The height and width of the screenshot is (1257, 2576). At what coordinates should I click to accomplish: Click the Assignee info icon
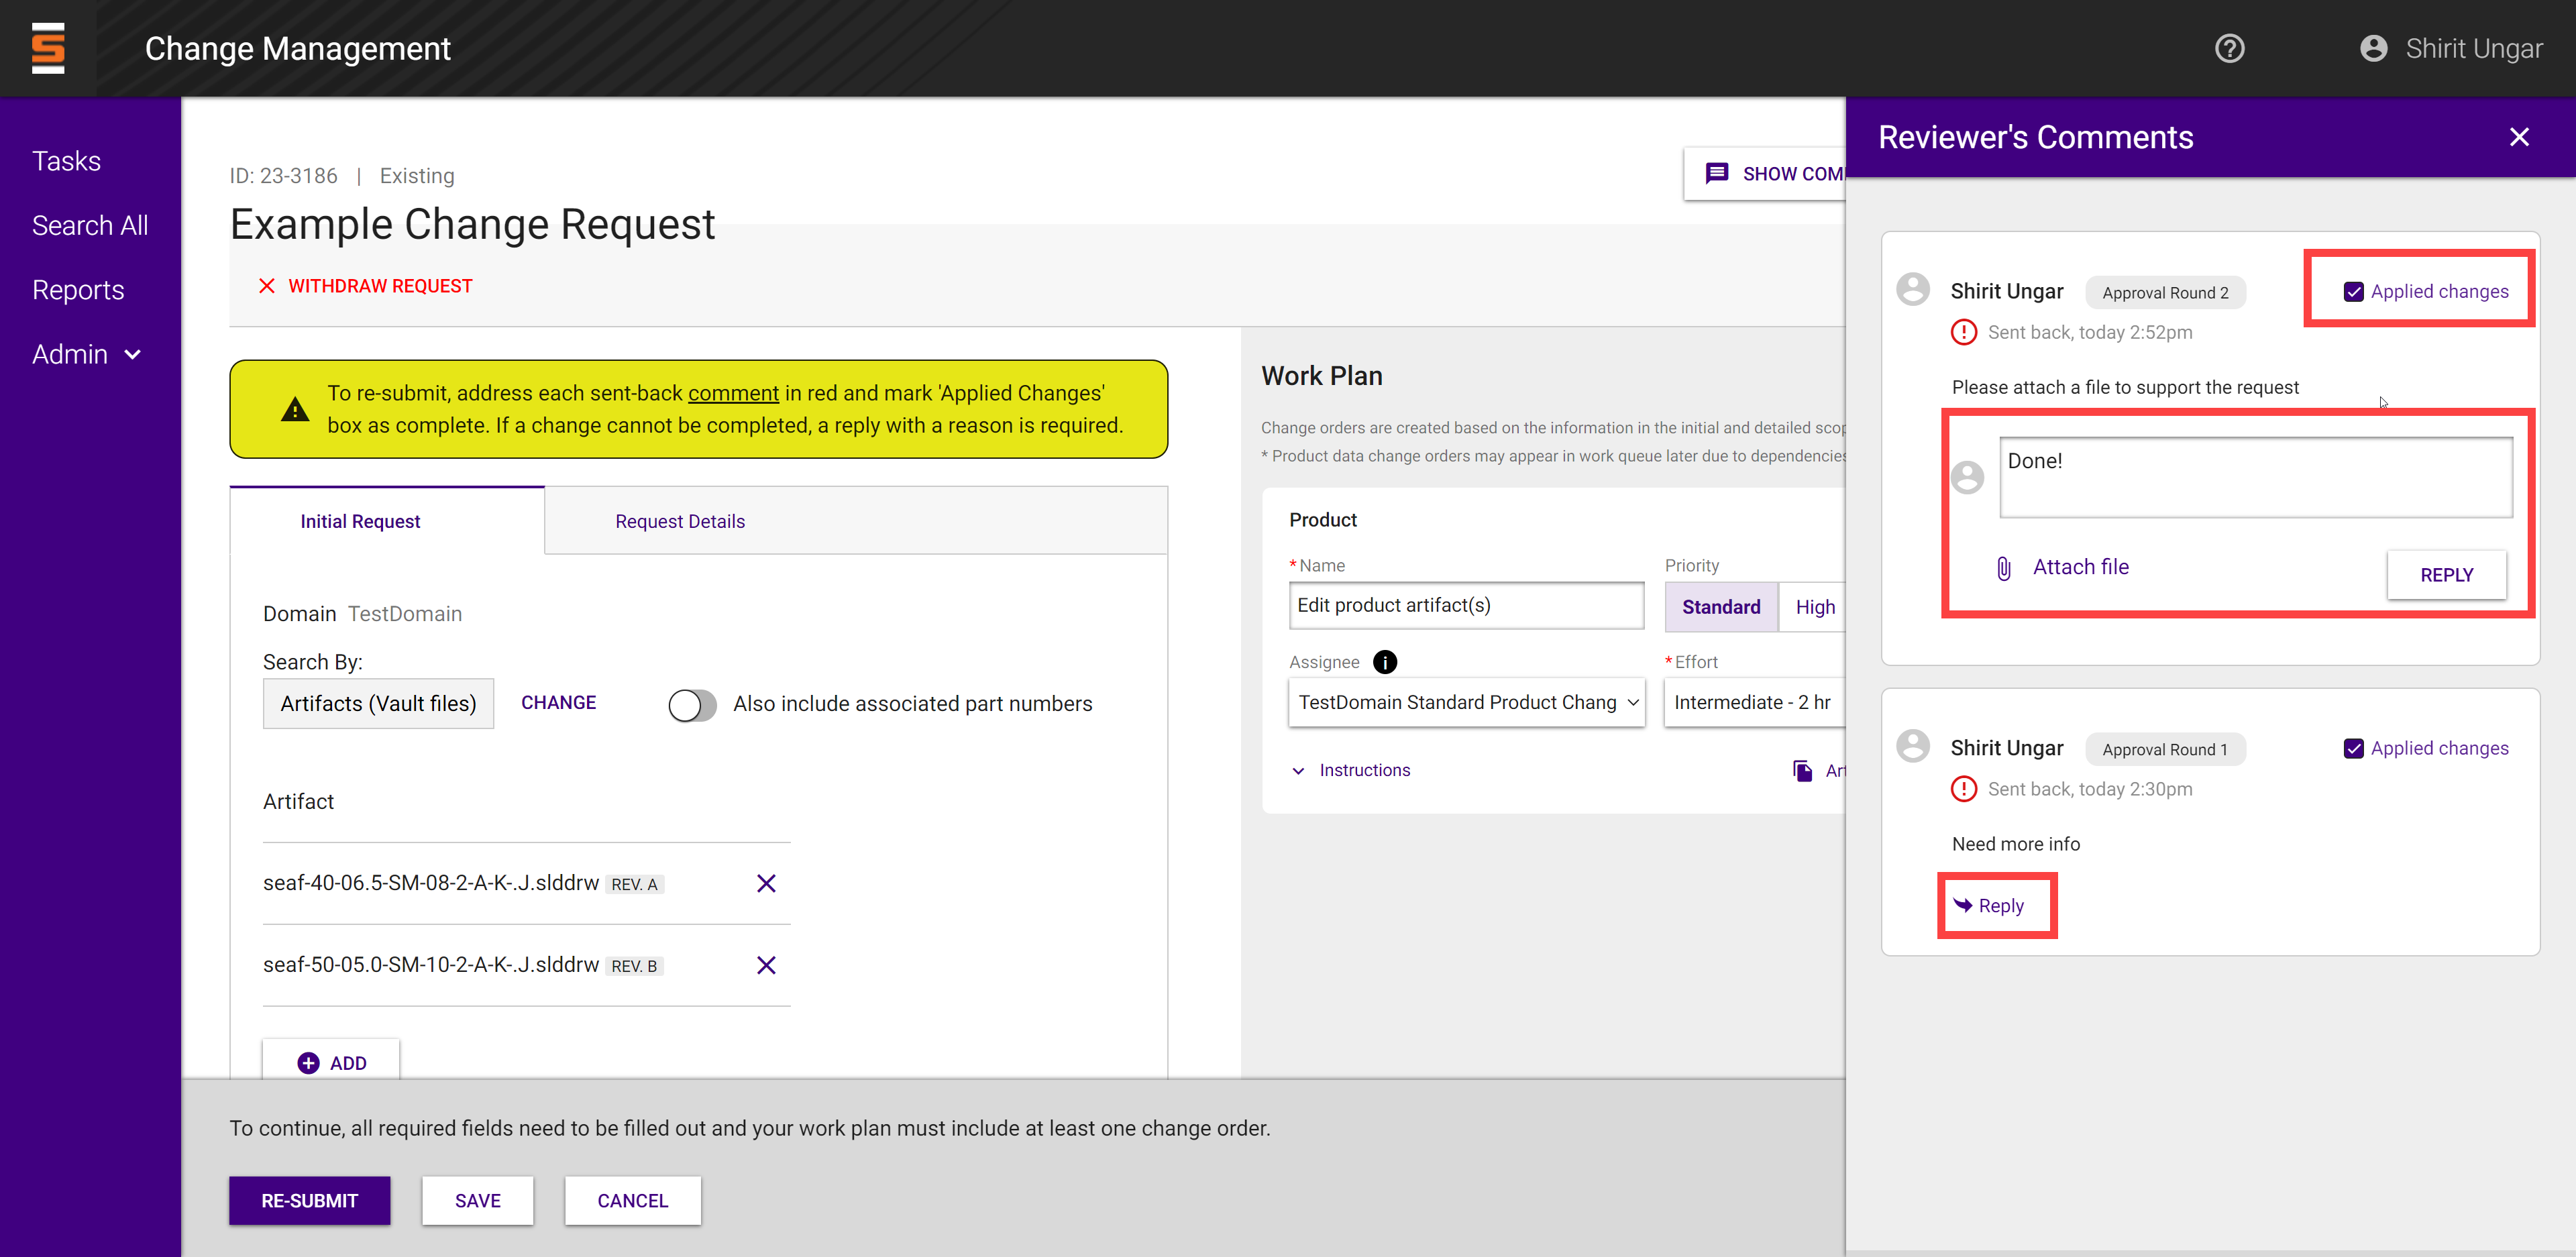[1384, 662]
